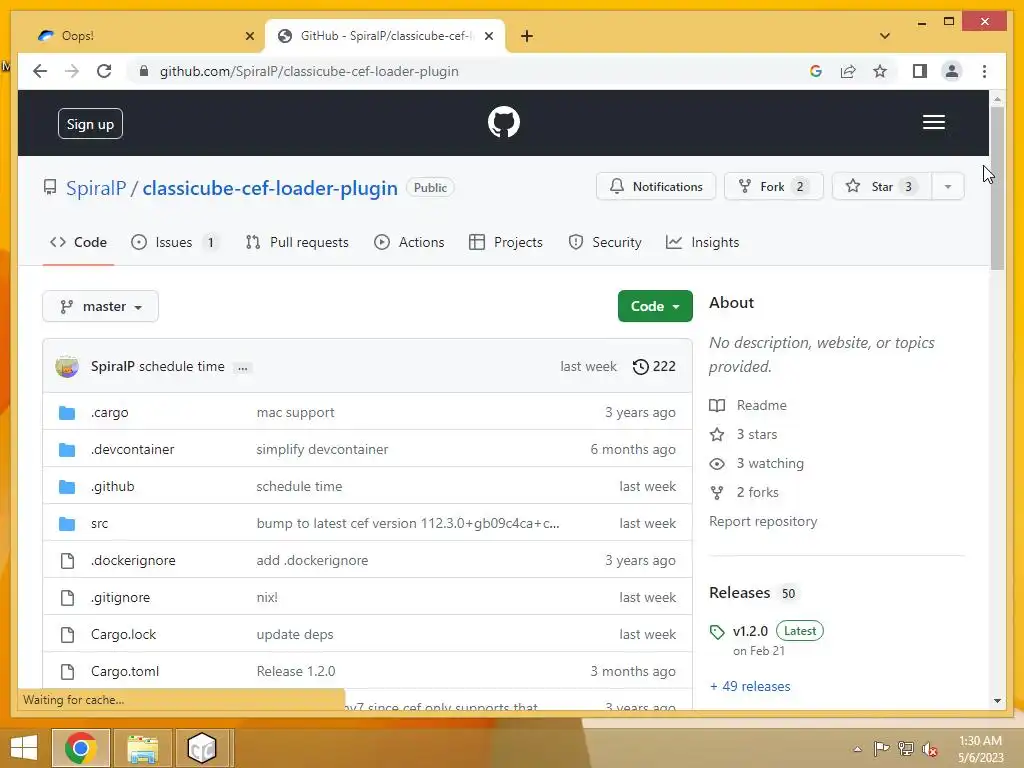This screenshot has height=768, width=1024.
Task: Open + 49 releases link
Action: [x=750, y=686]
